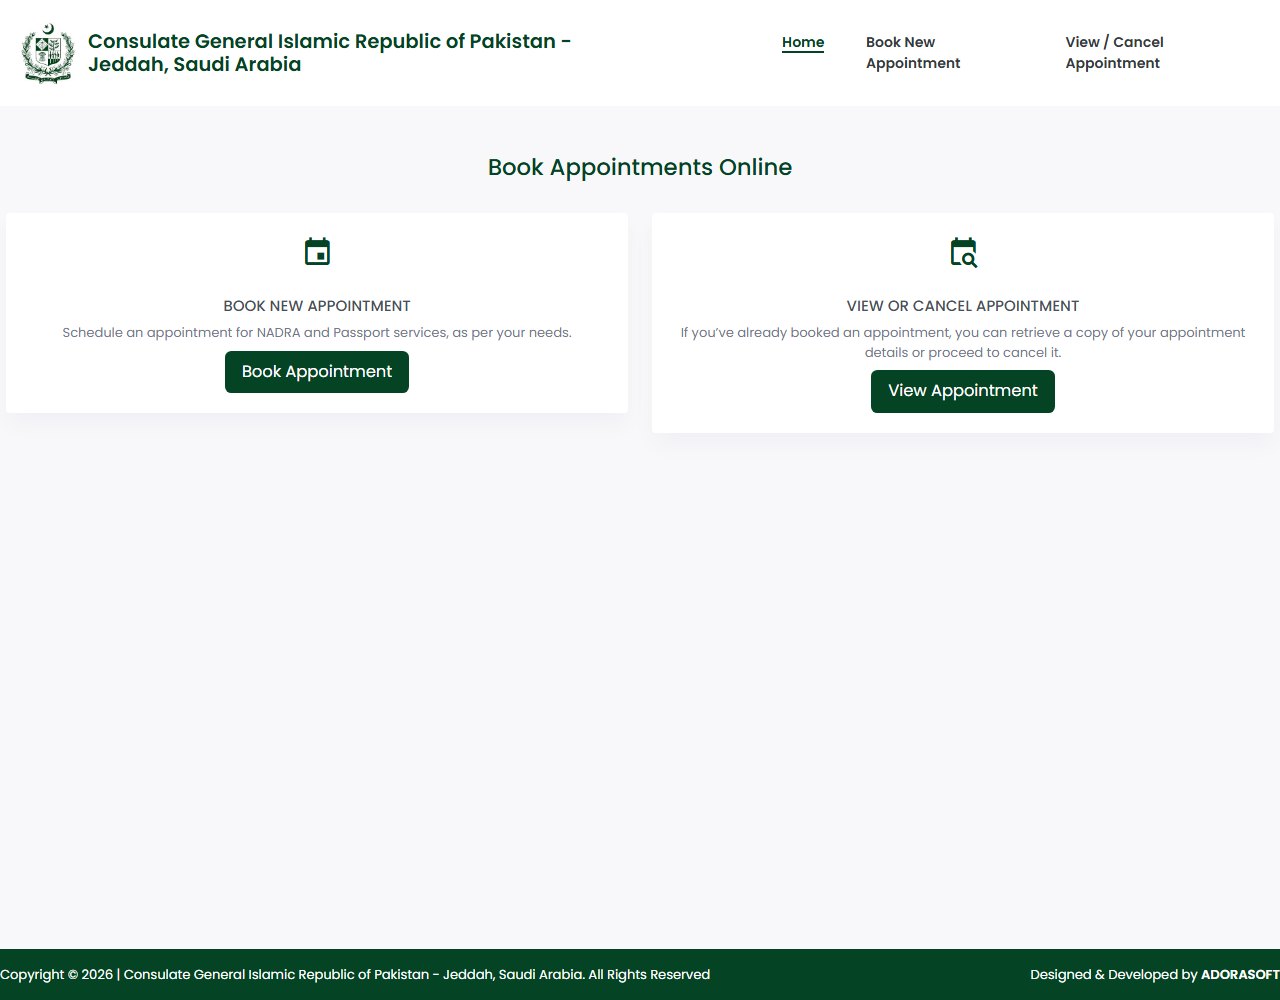Click the description about retrieving appointment details
Screen dimensions: 1280x1000
963,343
